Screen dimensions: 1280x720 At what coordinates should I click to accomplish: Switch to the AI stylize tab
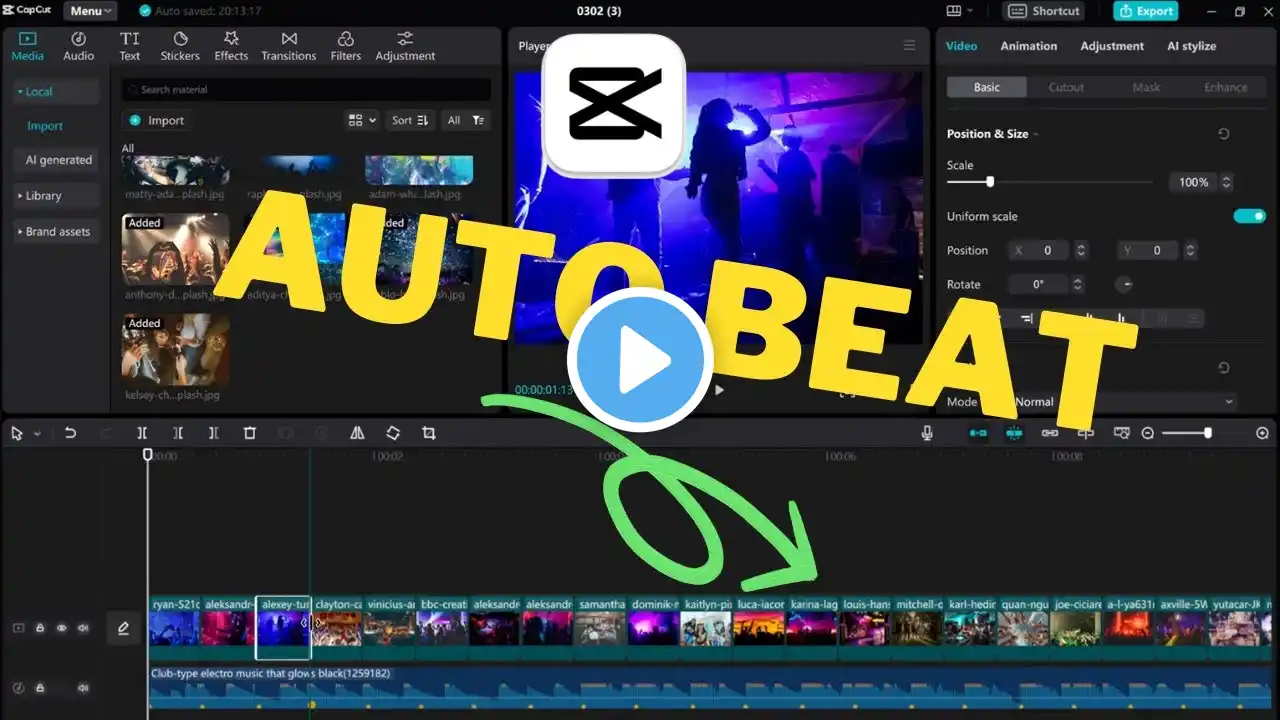tap(1191, 46)
